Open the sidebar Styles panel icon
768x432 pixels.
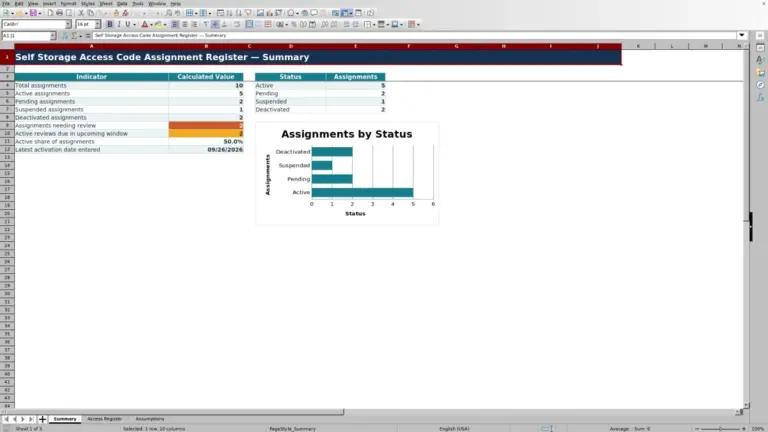(760, 60)
